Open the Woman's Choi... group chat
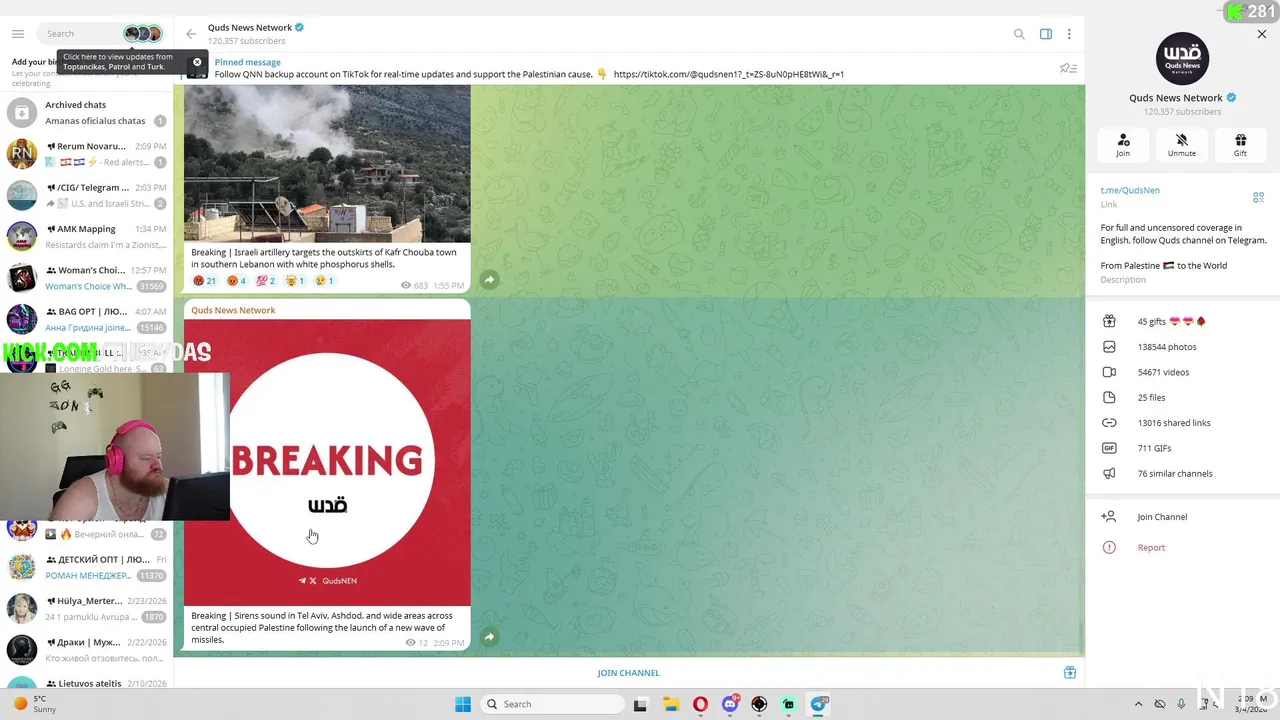Screen dimensions: 1280x720 [x=86, y=278]
